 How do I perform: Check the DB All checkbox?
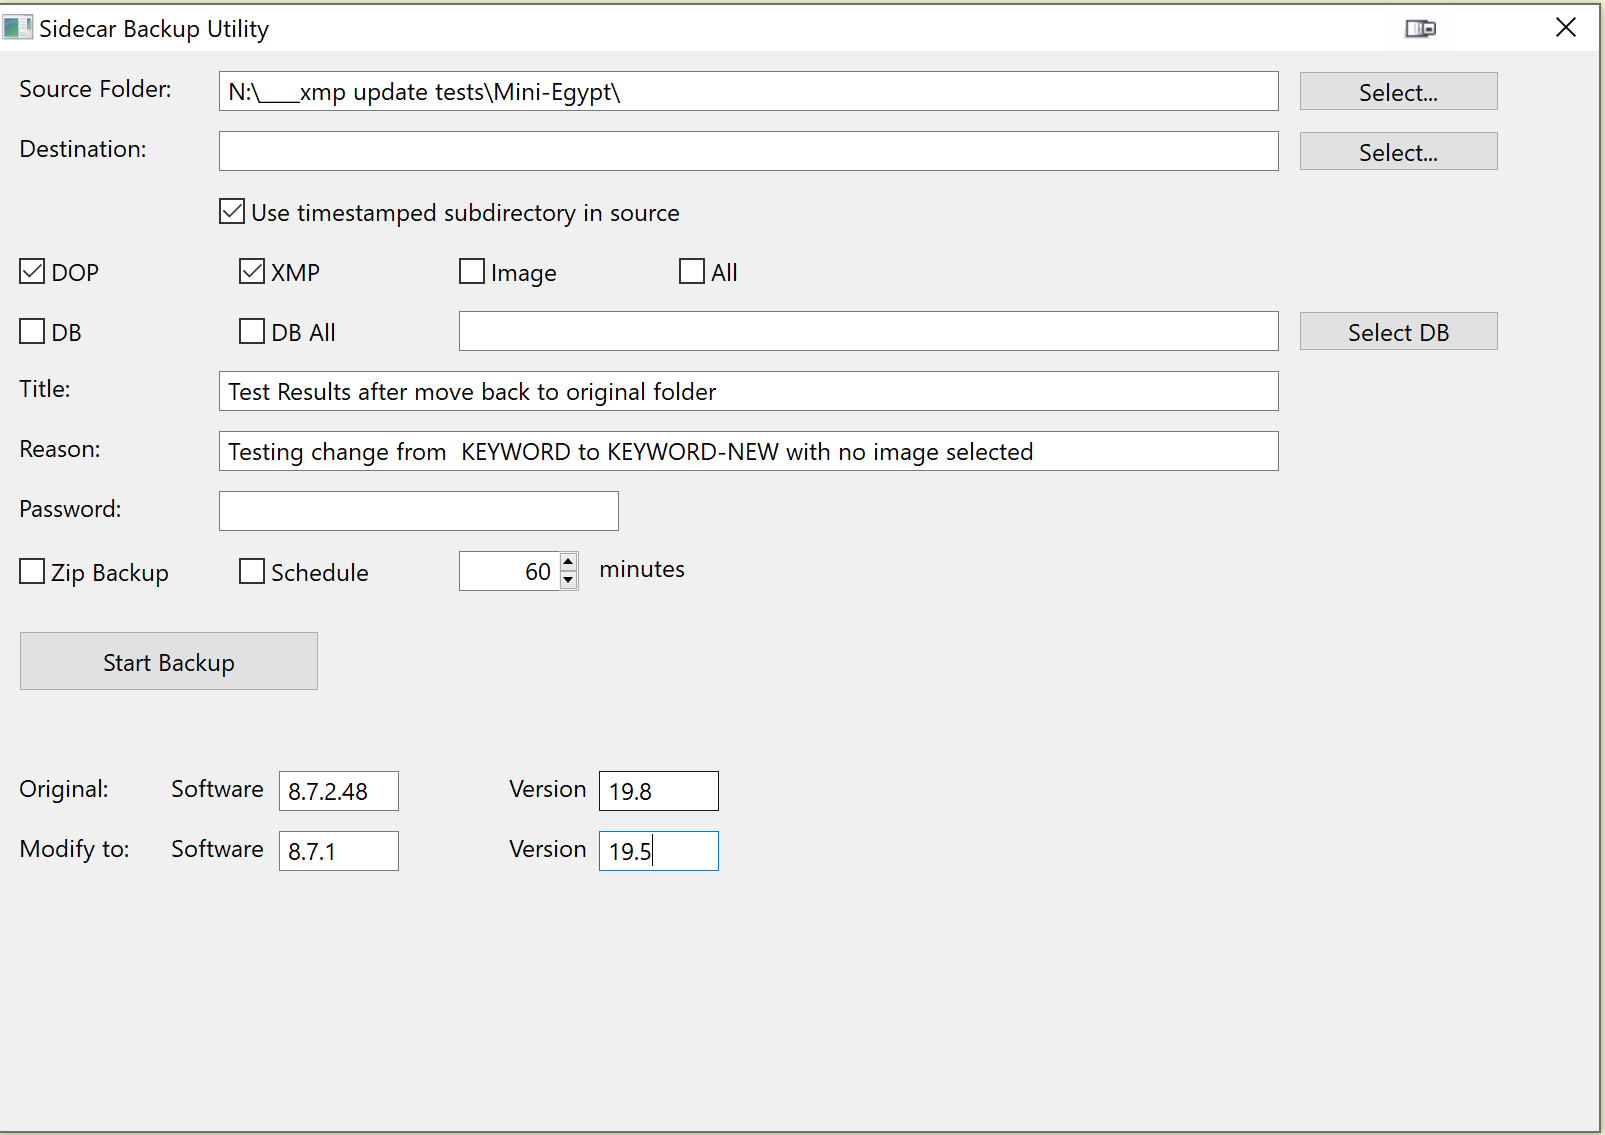tap(252, 332)
